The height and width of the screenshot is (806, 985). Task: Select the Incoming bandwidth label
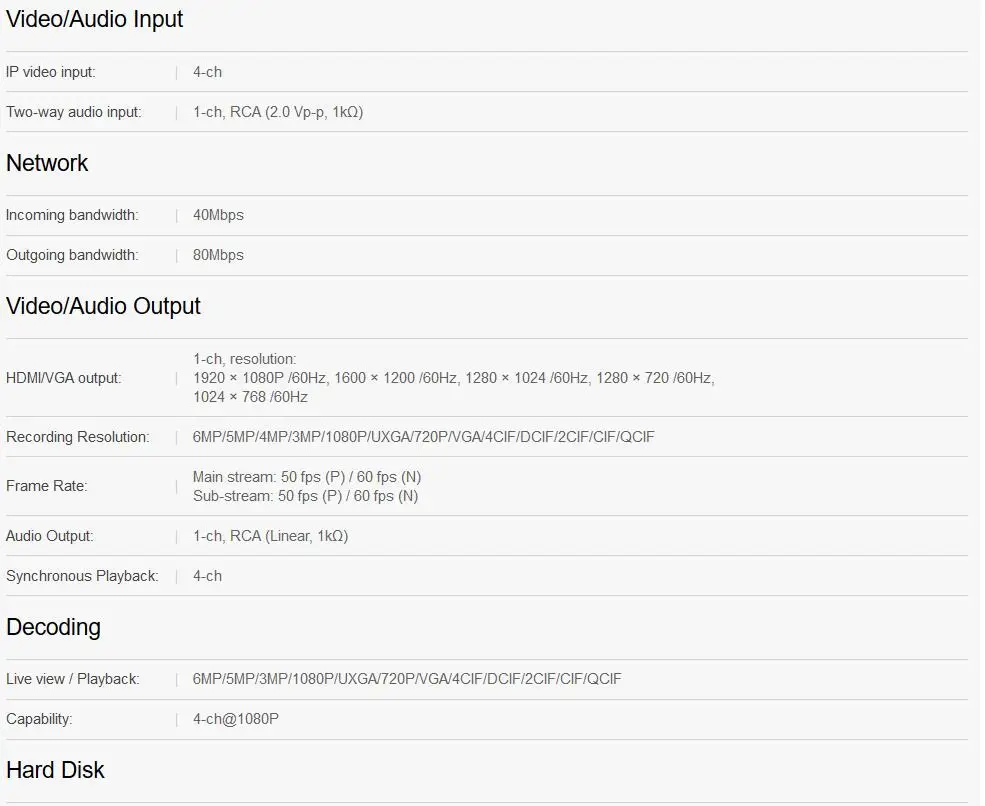pos(72,215)
